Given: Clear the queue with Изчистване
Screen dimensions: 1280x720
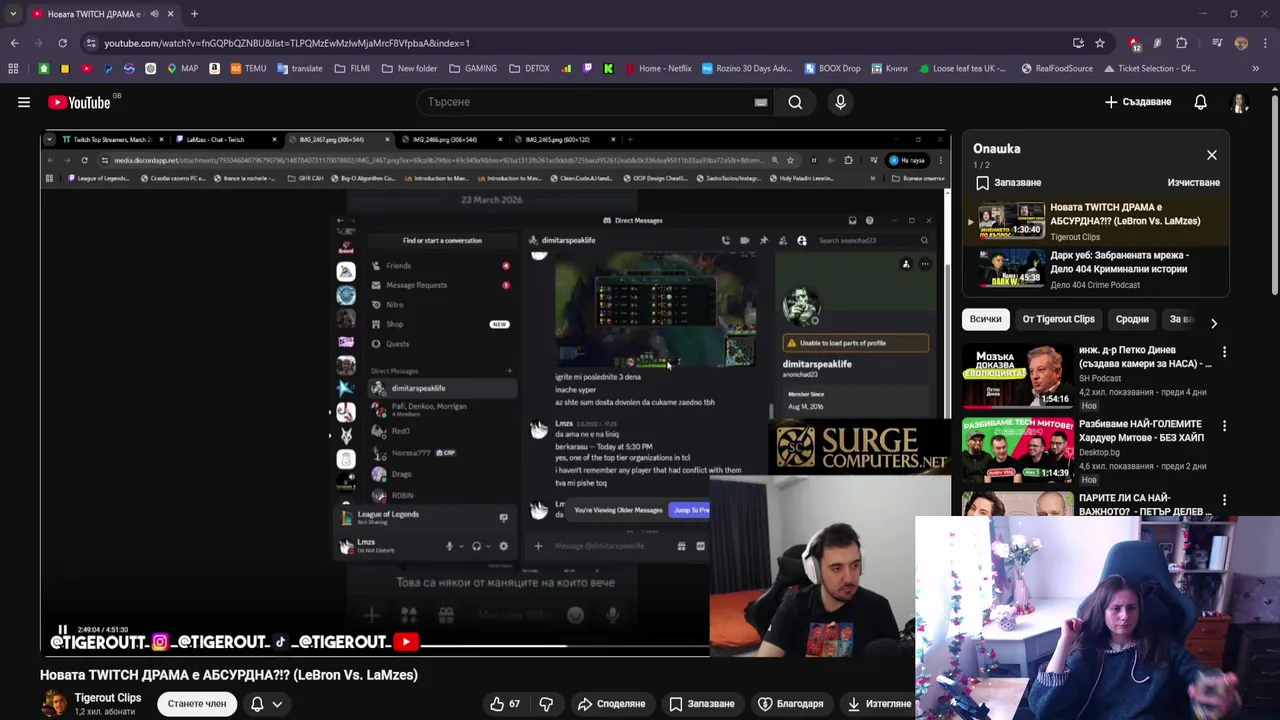Looking at the screenshot, I should pyautogui.click(x=1193, y=183).
